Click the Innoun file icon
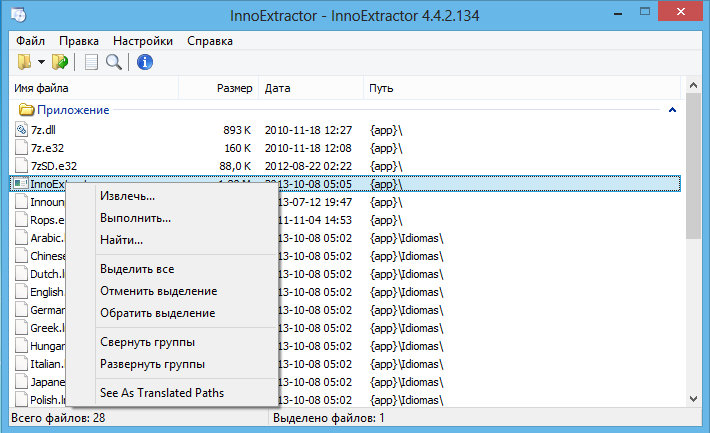The height and width of the screenshot is (433, 710). point(21,202)
